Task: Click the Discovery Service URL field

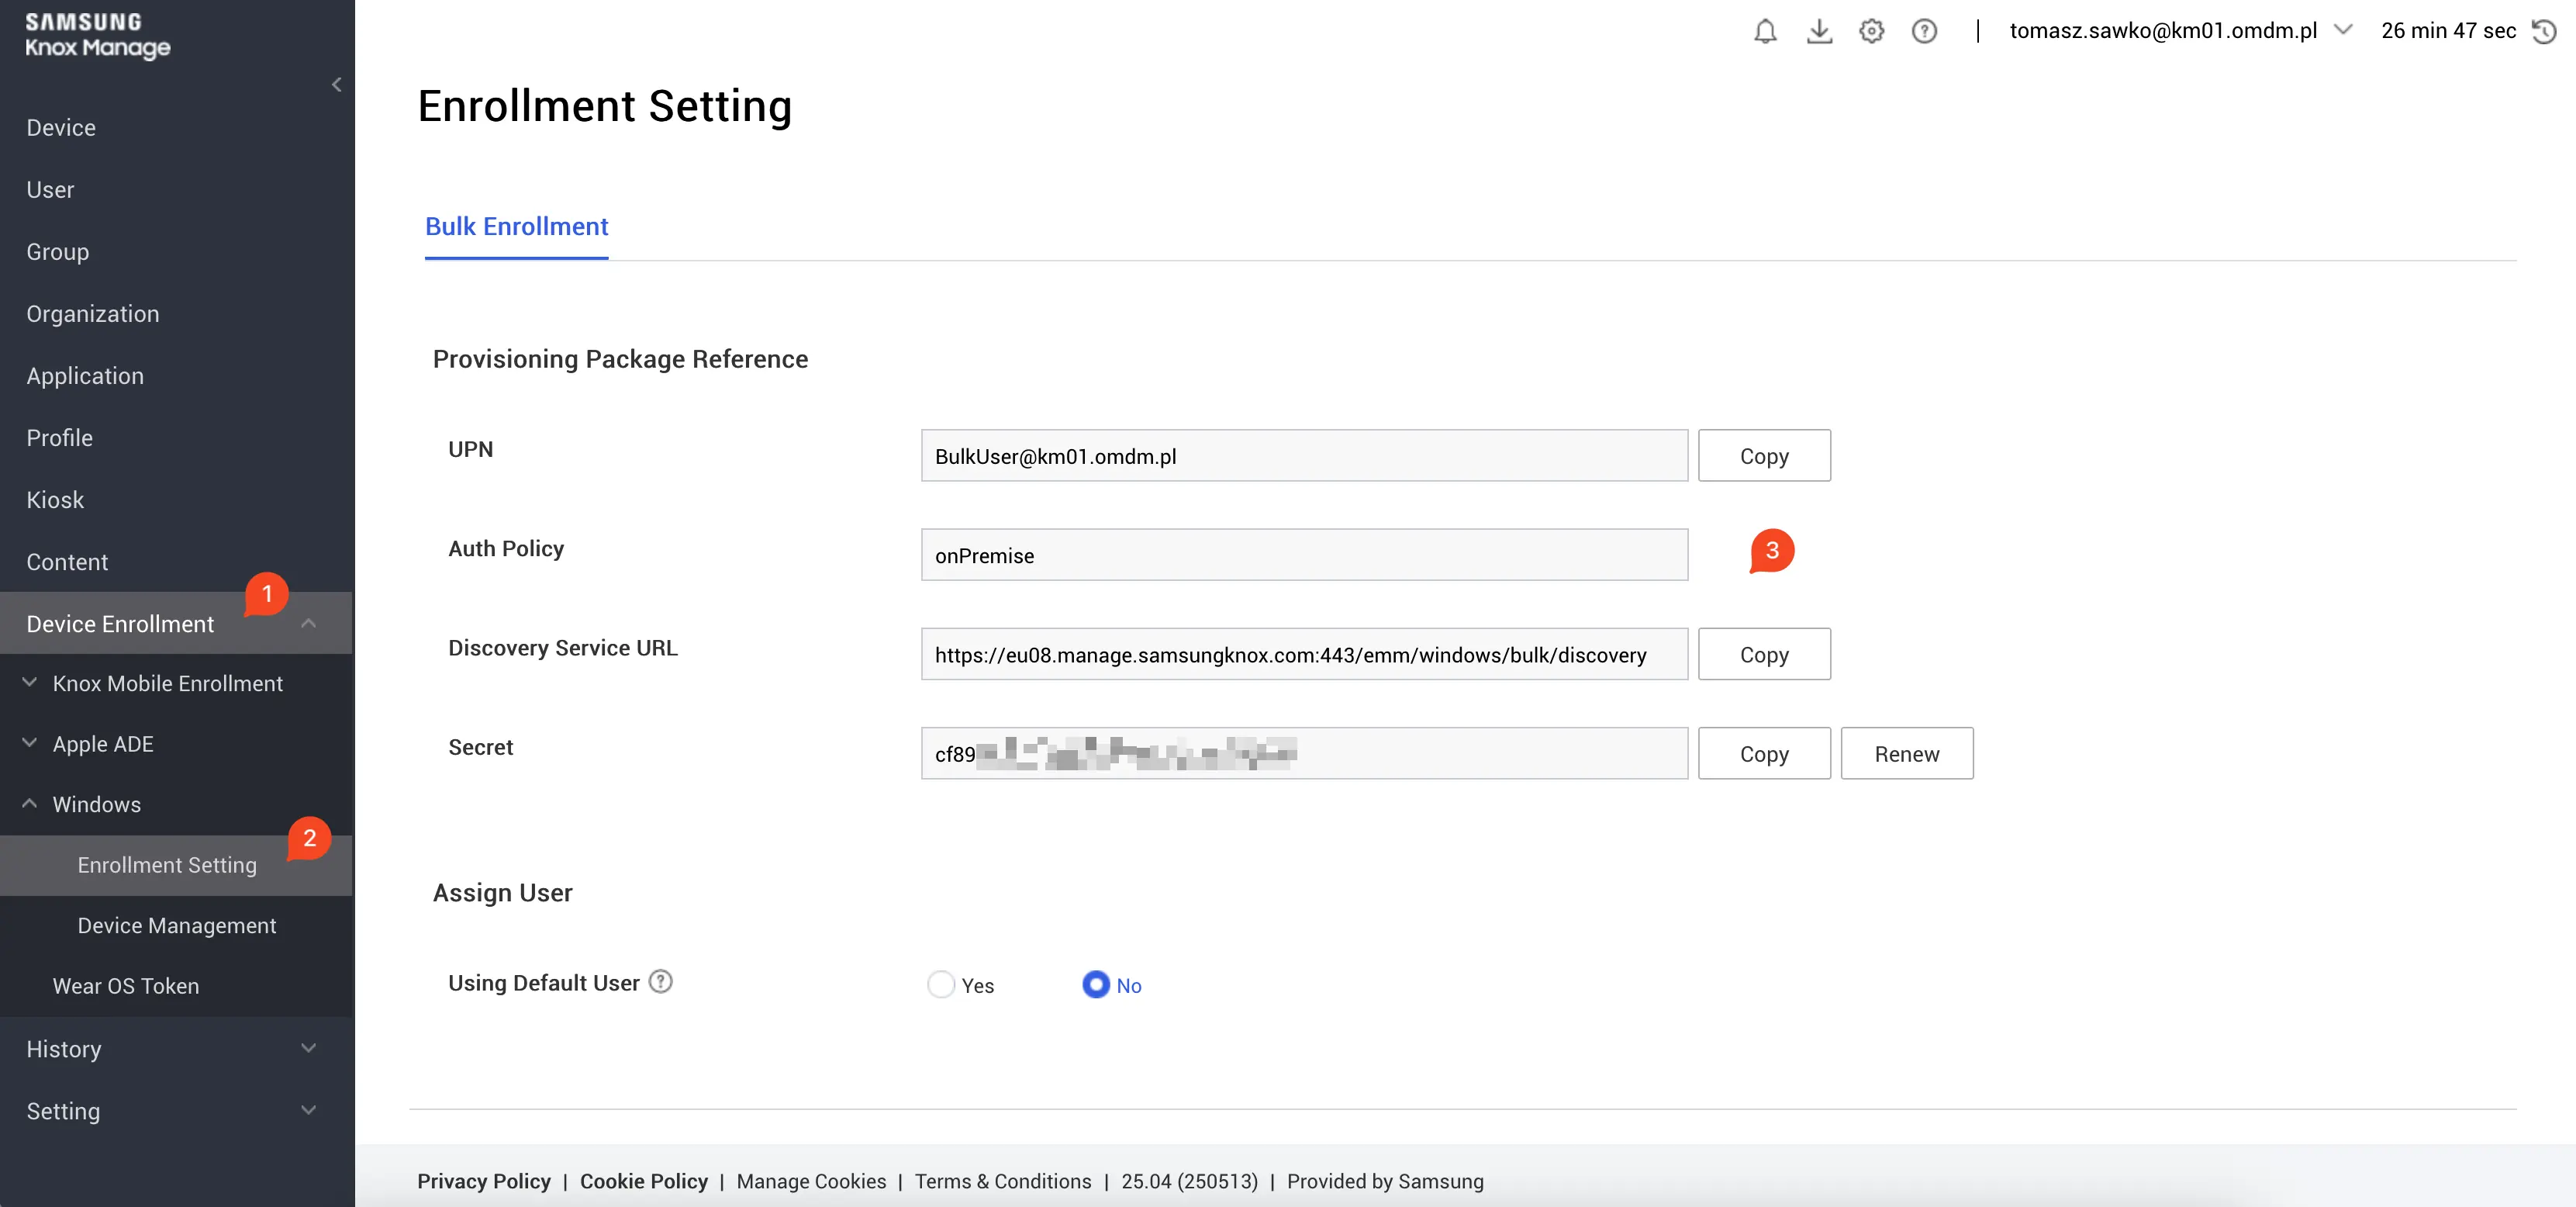Action: coord(1304,655)
